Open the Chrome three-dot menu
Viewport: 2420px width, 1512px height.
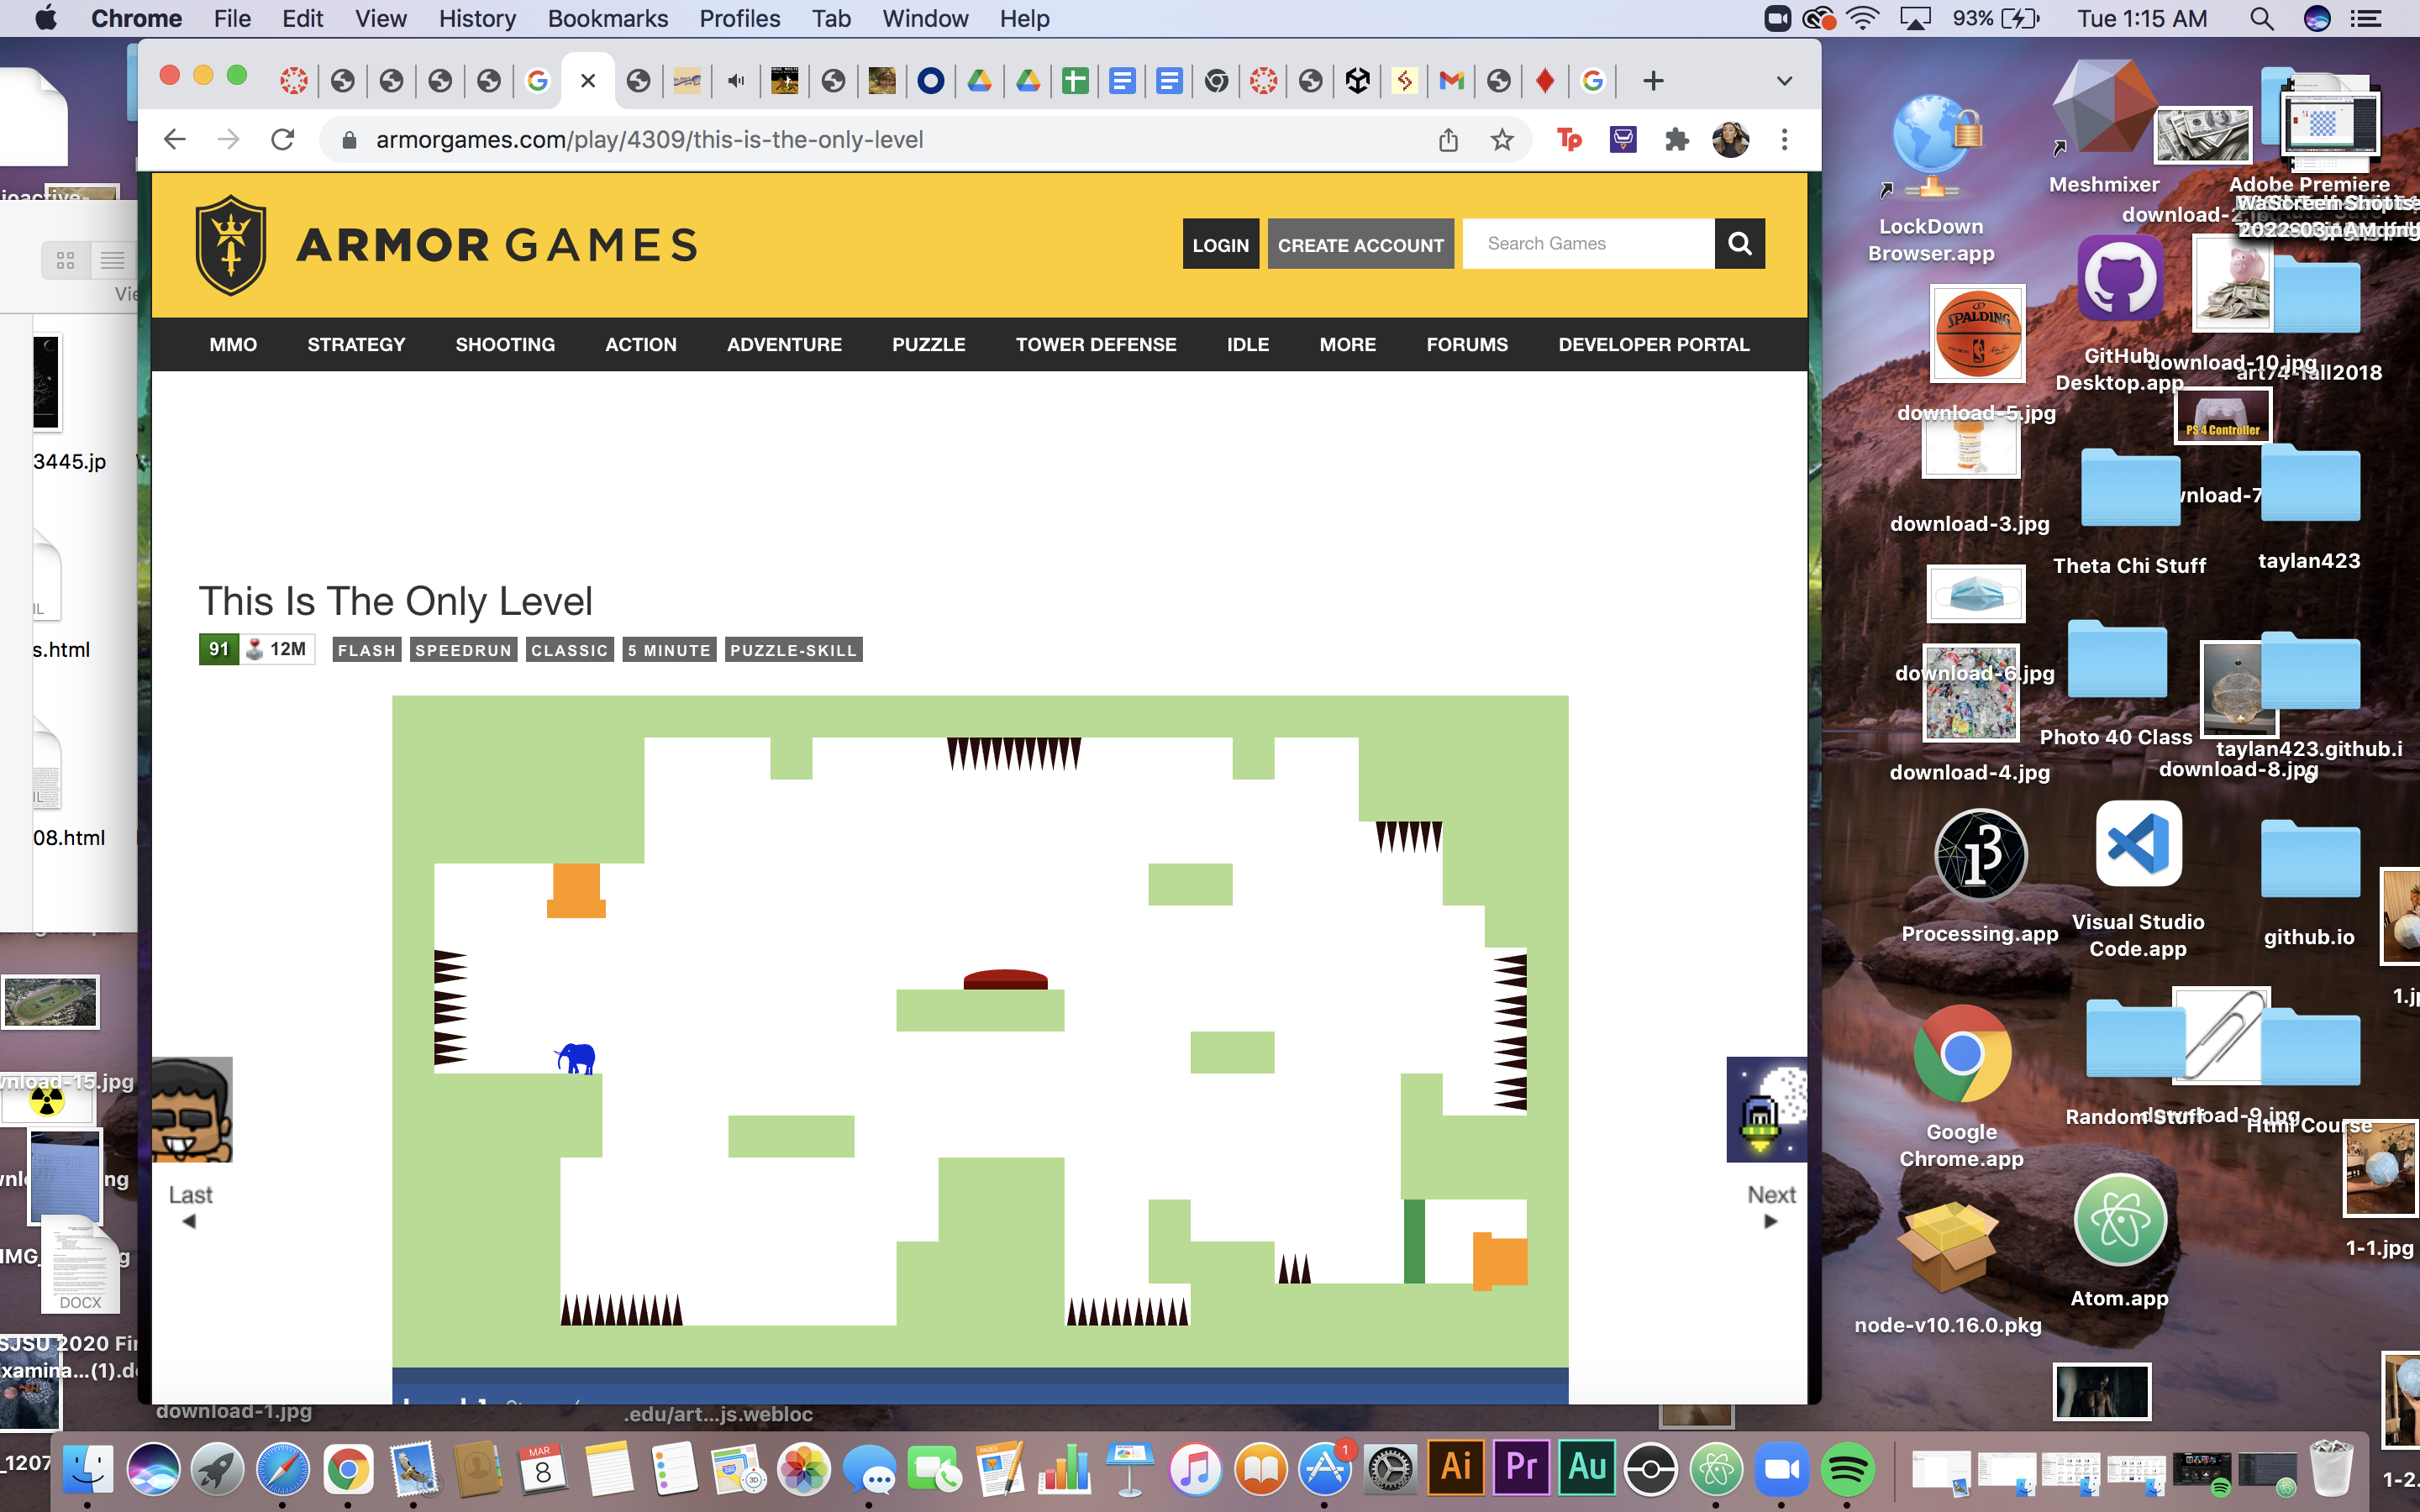(1785, 140)
